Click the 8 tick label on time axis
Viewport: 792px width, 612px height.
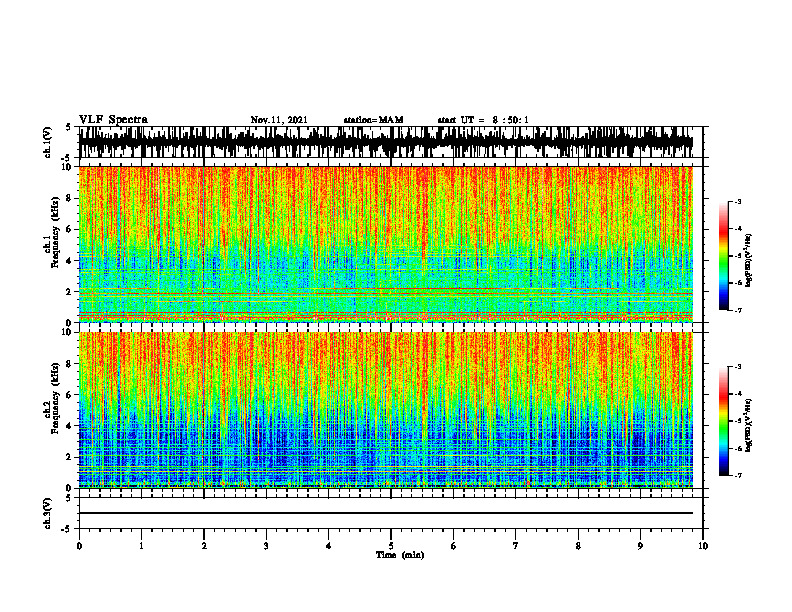coord(578,546)
